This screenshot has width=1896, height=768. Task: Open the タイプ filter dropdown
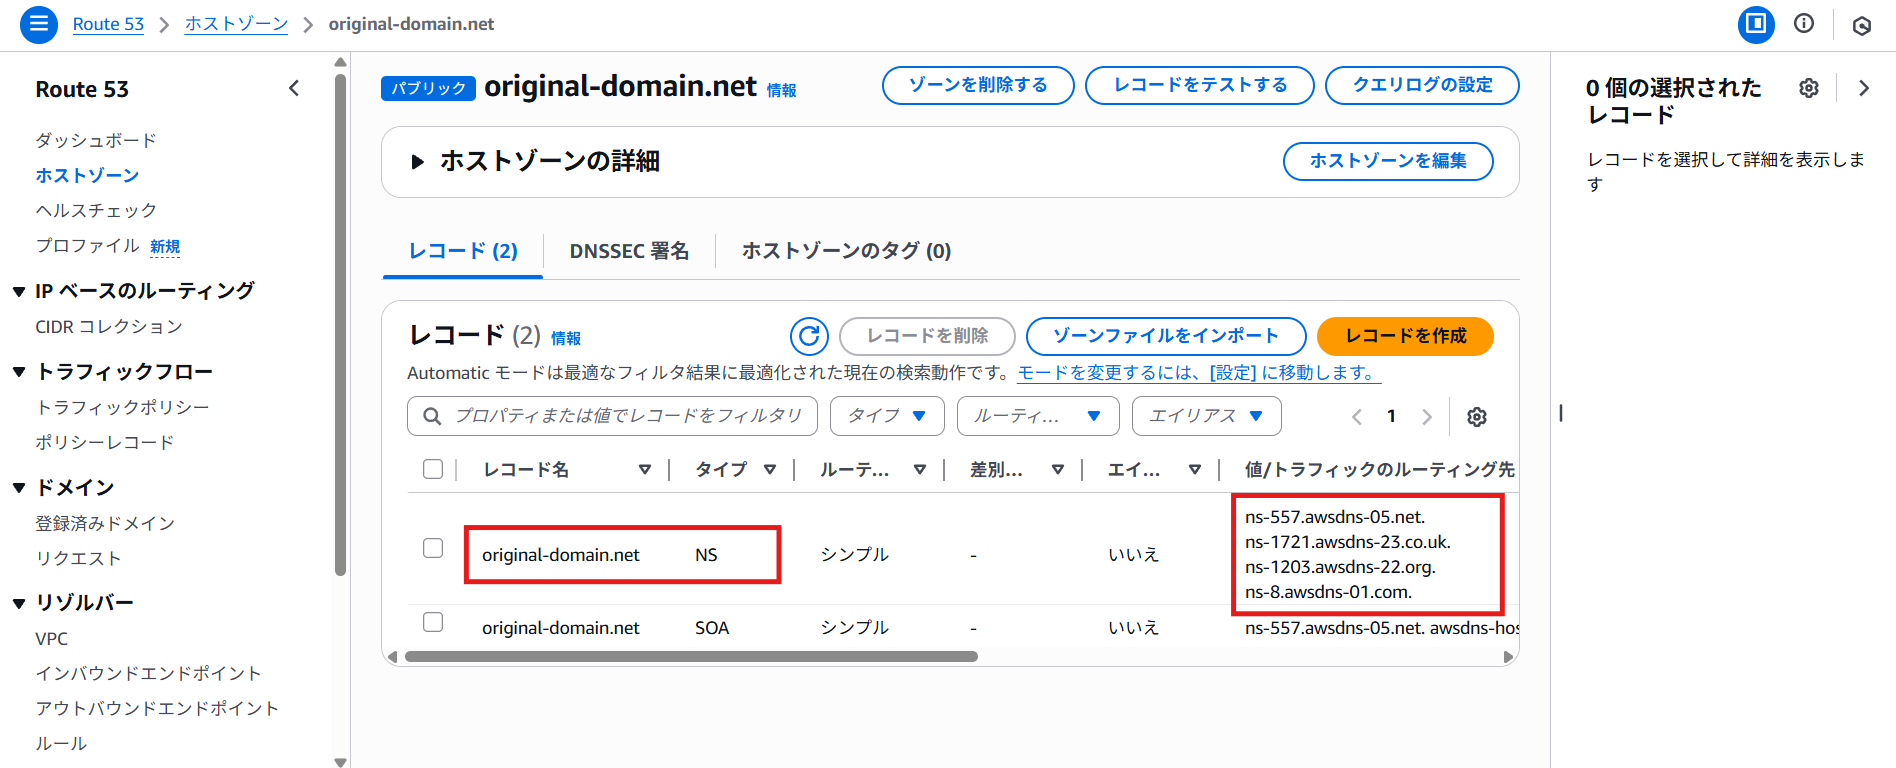pos(887,416)
